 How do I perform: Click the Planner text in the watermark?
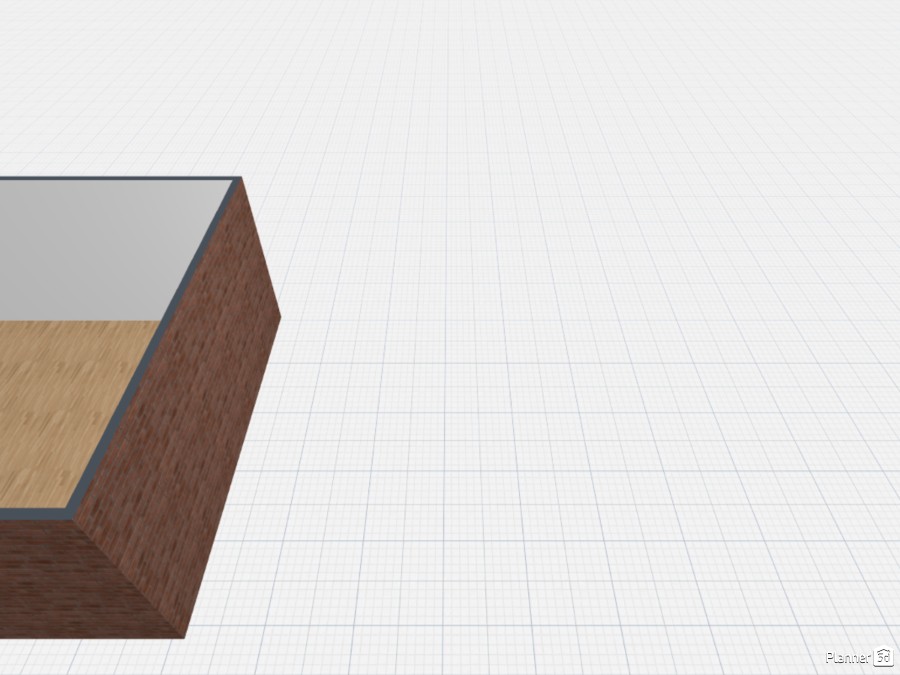point(848,659)
